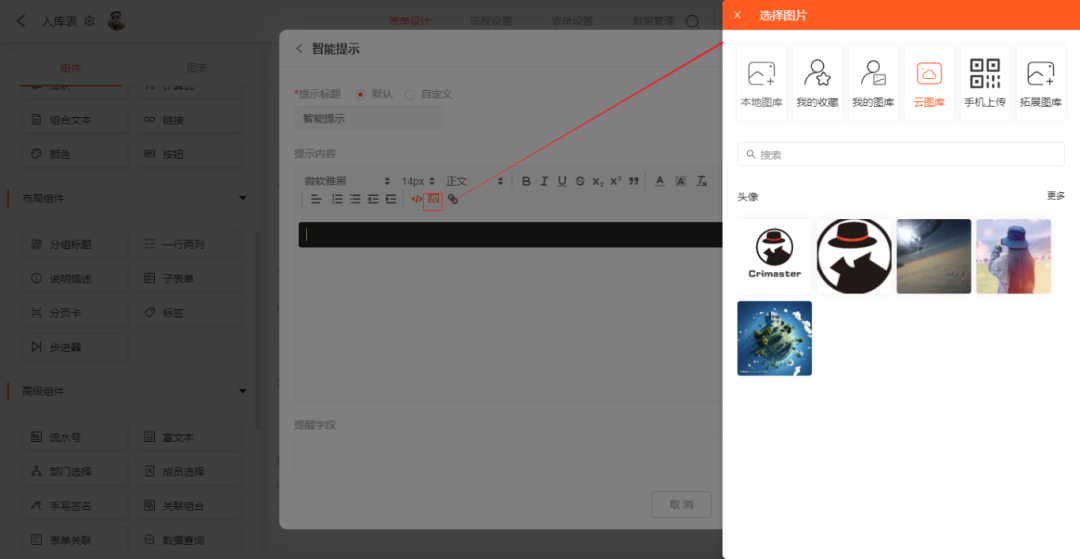This screenshot has height=559, width=1080.
Task: Switch to the 图表 tab
Action: pyautogui.click(x=198, y=67)
